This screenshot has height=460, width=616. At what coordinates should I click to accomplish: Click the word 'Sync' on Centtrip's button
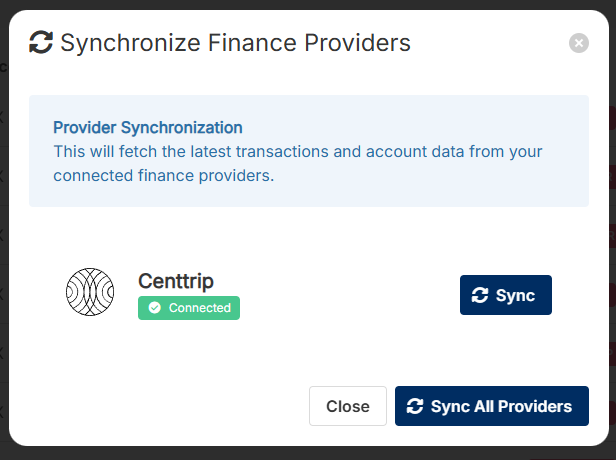click(x=515, y=295)
